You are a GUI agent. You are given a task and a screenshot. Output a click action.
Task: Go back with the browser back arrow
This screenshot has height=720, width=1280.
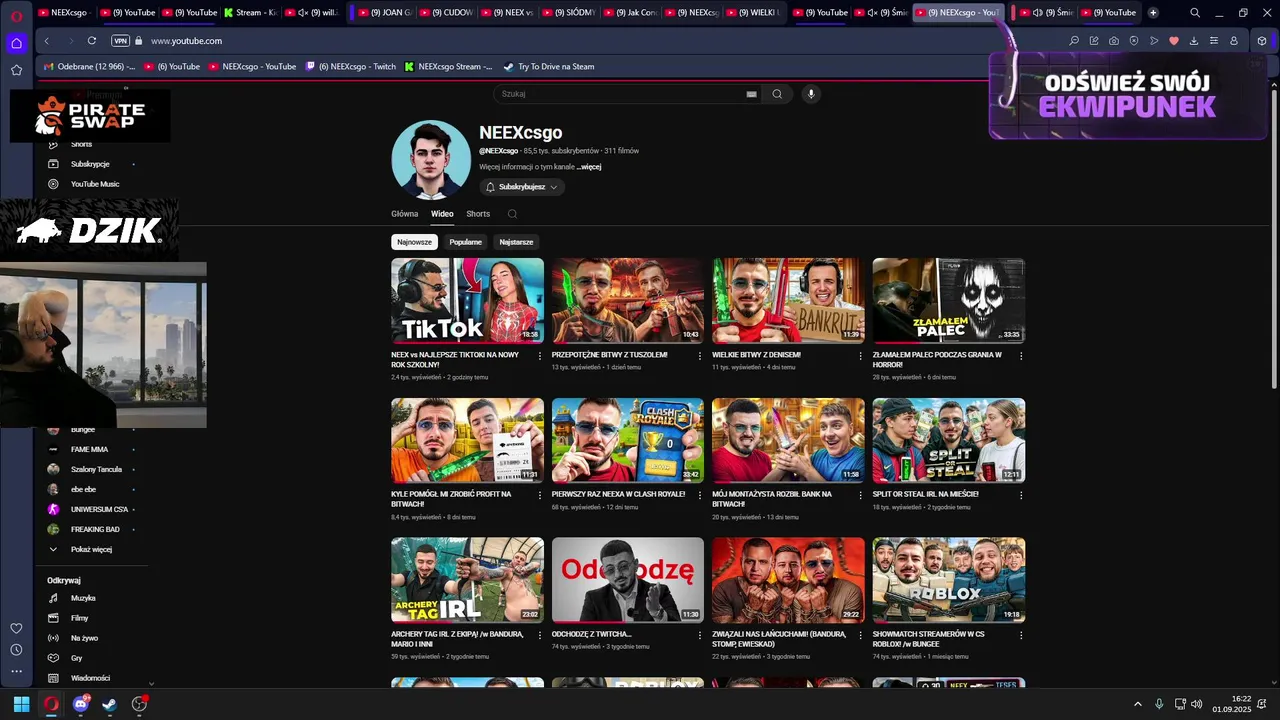click(x=47, y=41)
